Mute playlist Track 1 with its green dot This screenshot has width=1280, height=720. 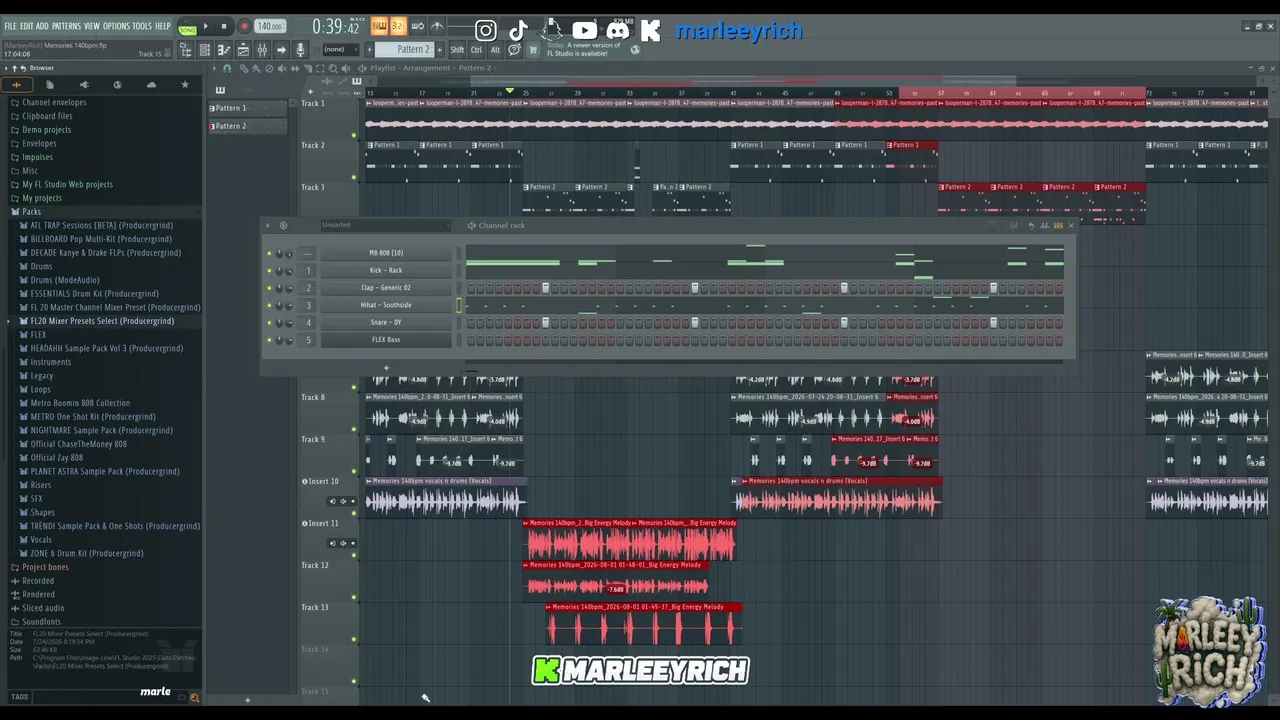click(353, 135)
